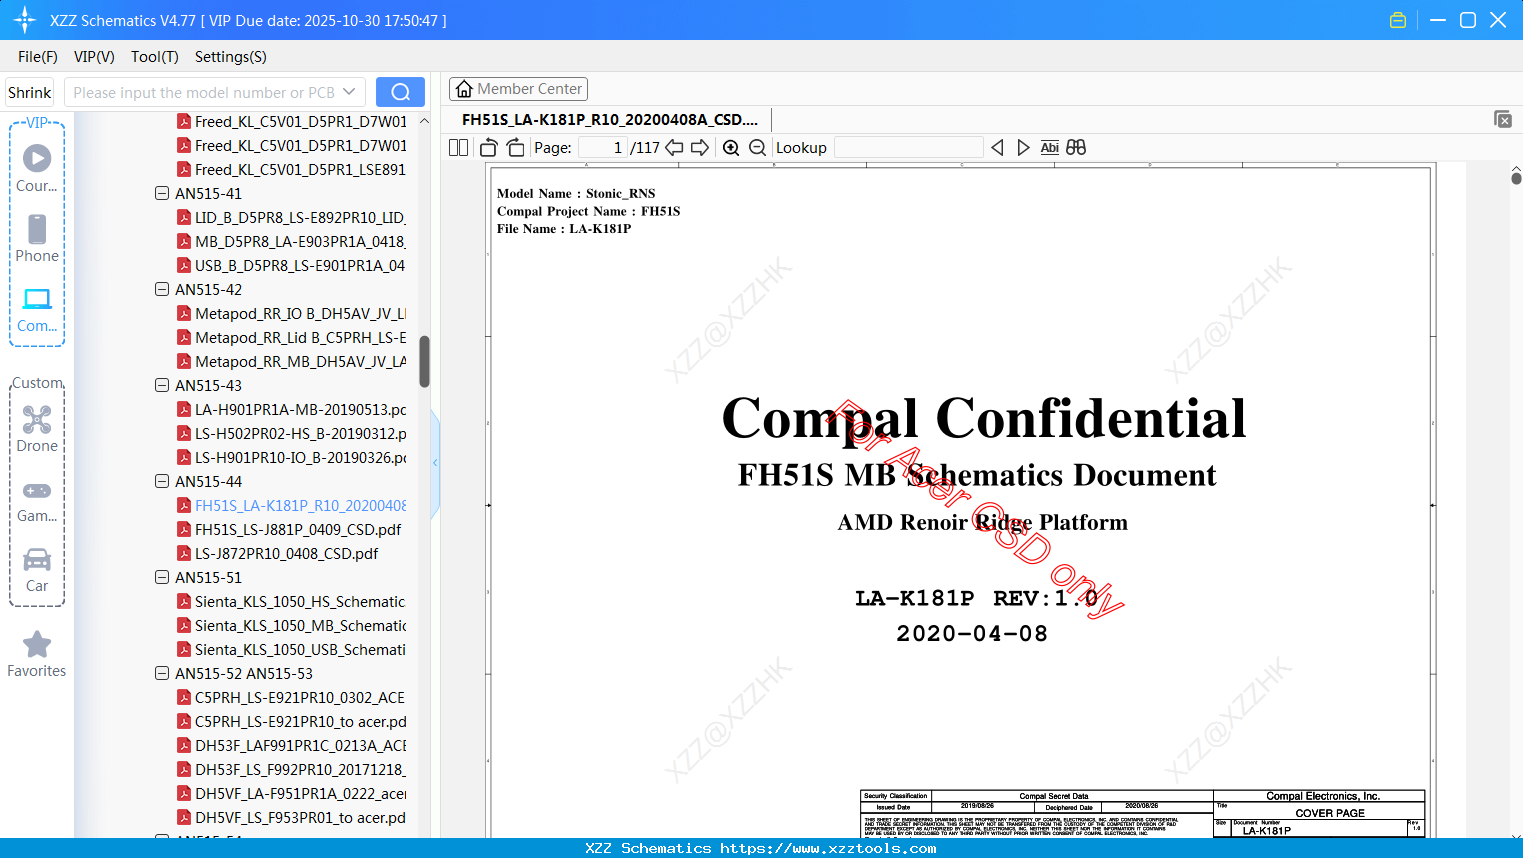1523x858 pixels.
Task: Click the binoculars search icon
Action: click(x=1076, y=148)
